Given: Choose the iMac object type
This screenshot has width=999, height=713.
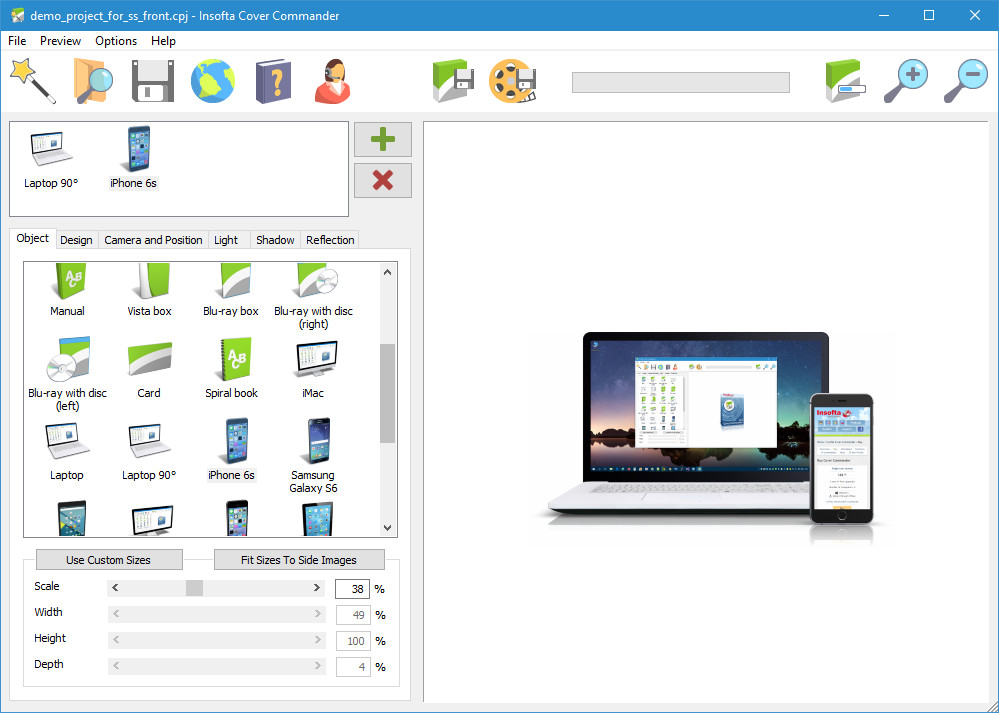Looking at the screenshot, I should click(313, 370).
